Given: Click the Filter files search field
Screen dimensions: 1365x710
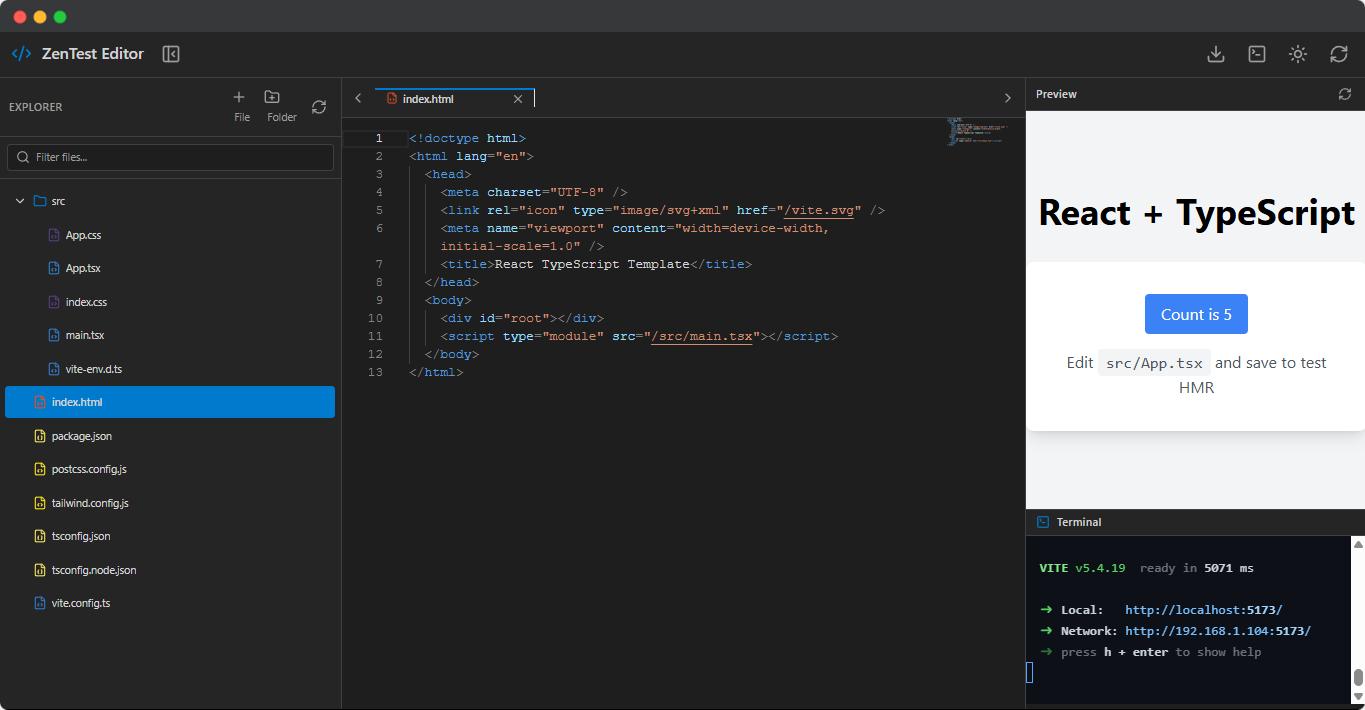Looking at the screenshot, I should pos(171,157).
